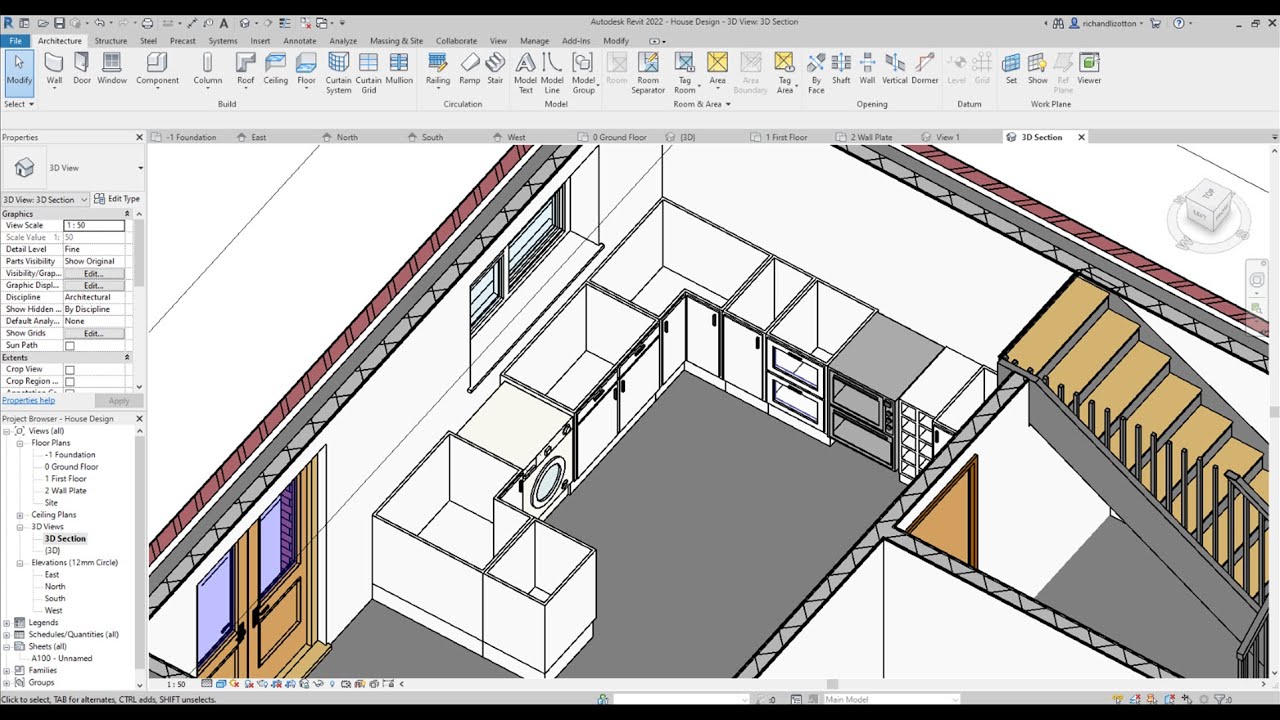Select the Railing tool
Screen dimensions: 1280x720
pyautogui.click(x=438, y=69)
